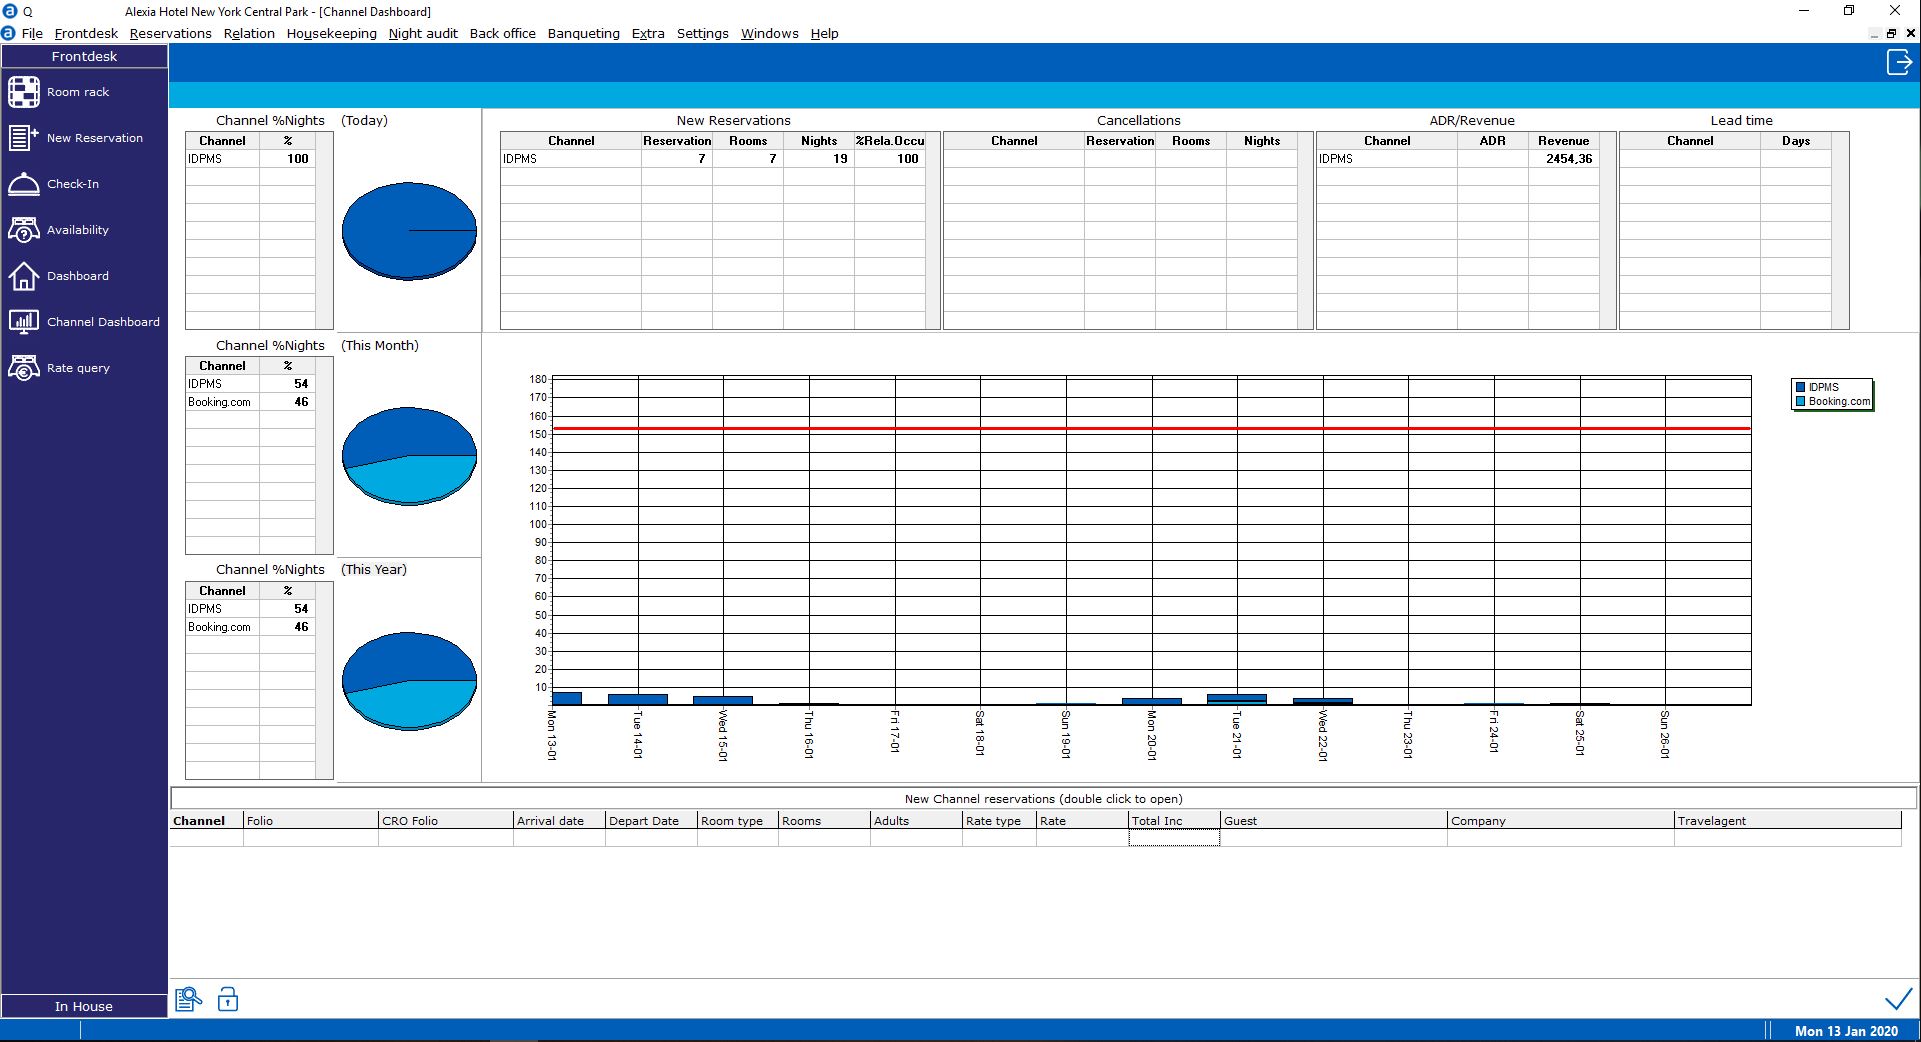The width and height of the screenshot is (1921, 1042).
Task: Click the ADR column header
Action: [1492, 141]
